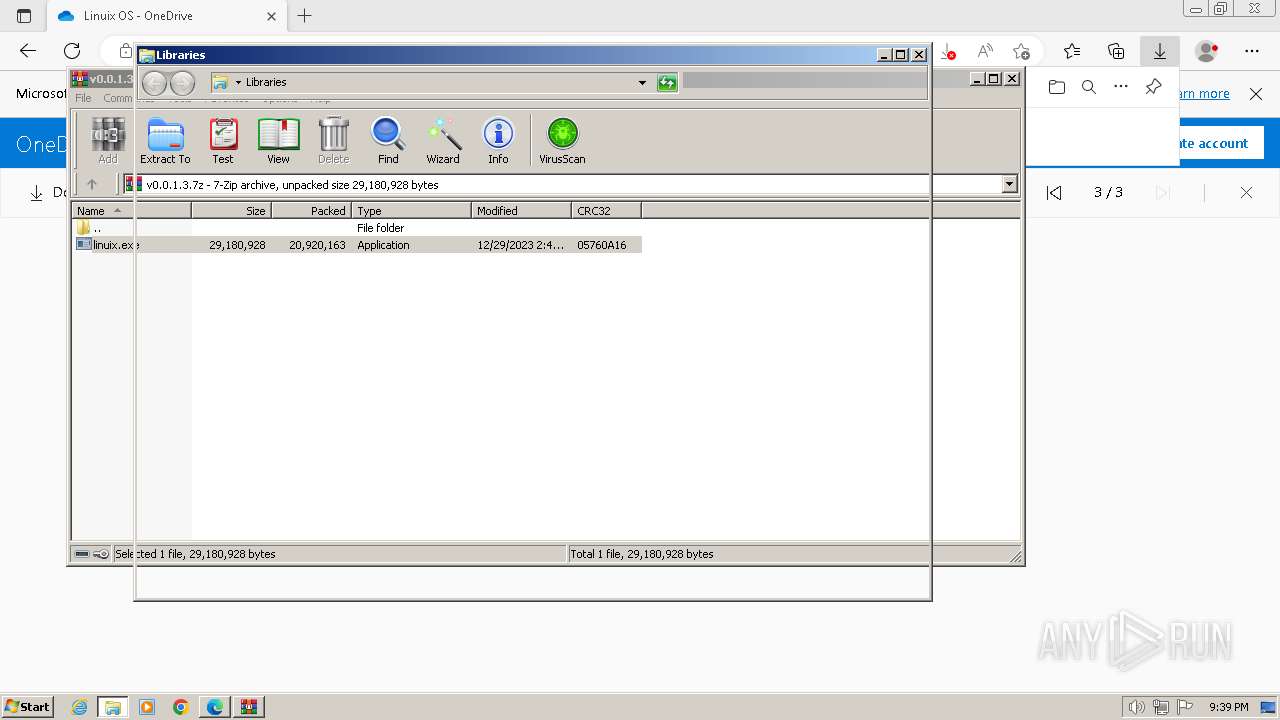1280x720 pixels.
Task: Click the Edge browser back button
Action: tap(28, 51)
